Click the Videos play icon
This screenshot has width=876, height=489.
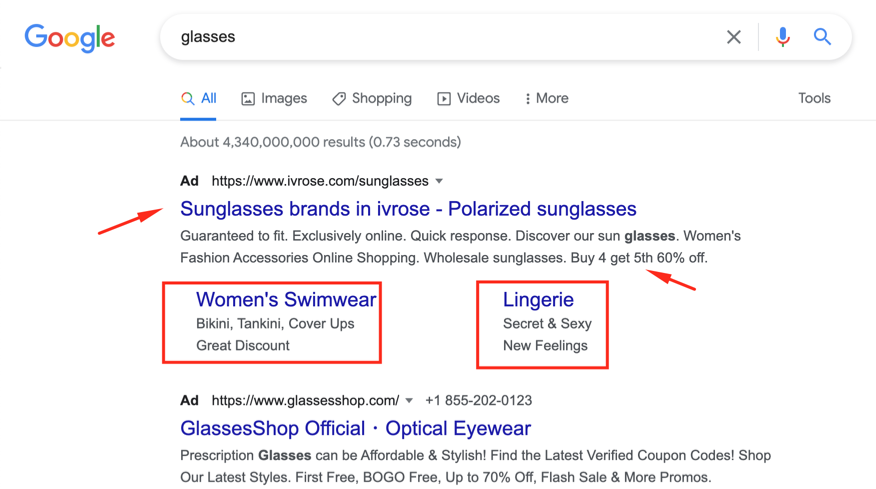pyautogui.click(x=444, y=98)
